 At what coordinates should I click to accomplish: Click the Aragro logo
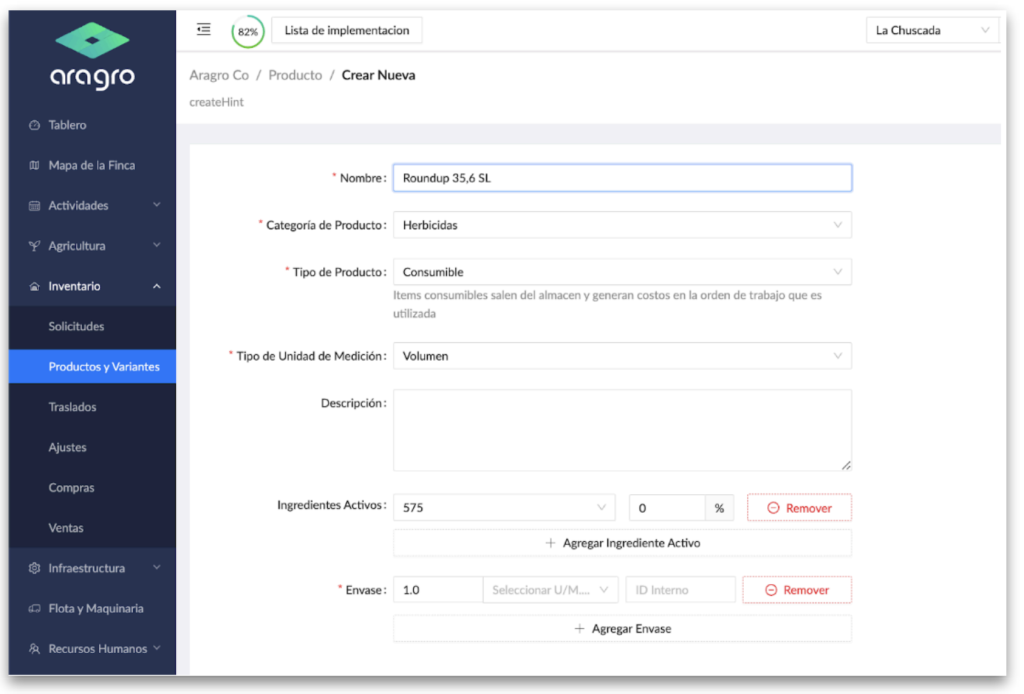[x=92, y=56]
